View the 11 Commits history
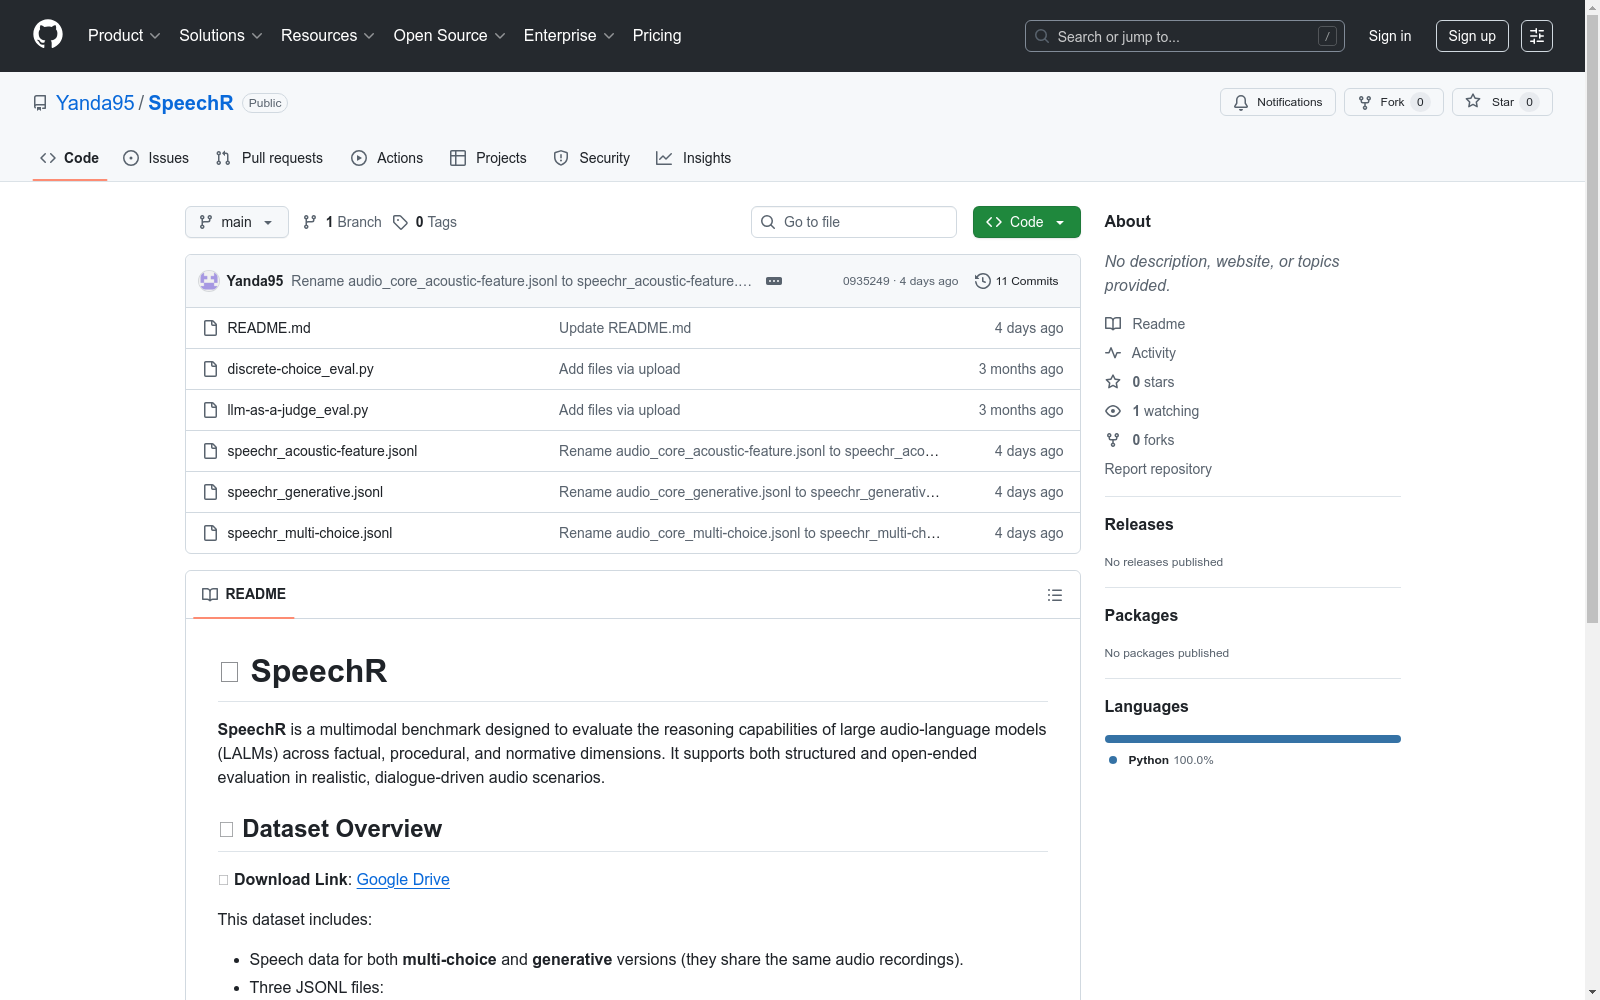 (1016, 281)
